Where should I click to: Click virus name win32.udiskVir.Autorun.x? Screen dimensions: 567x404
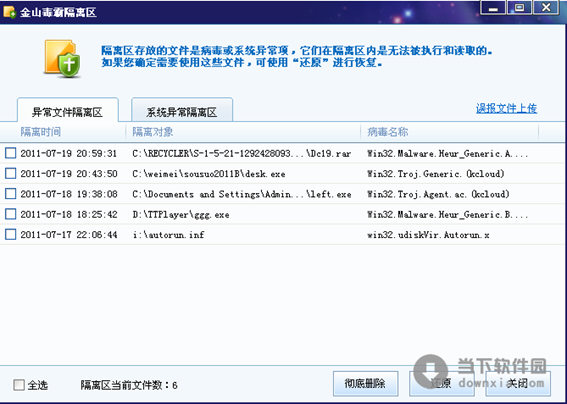tap(429, 234)
